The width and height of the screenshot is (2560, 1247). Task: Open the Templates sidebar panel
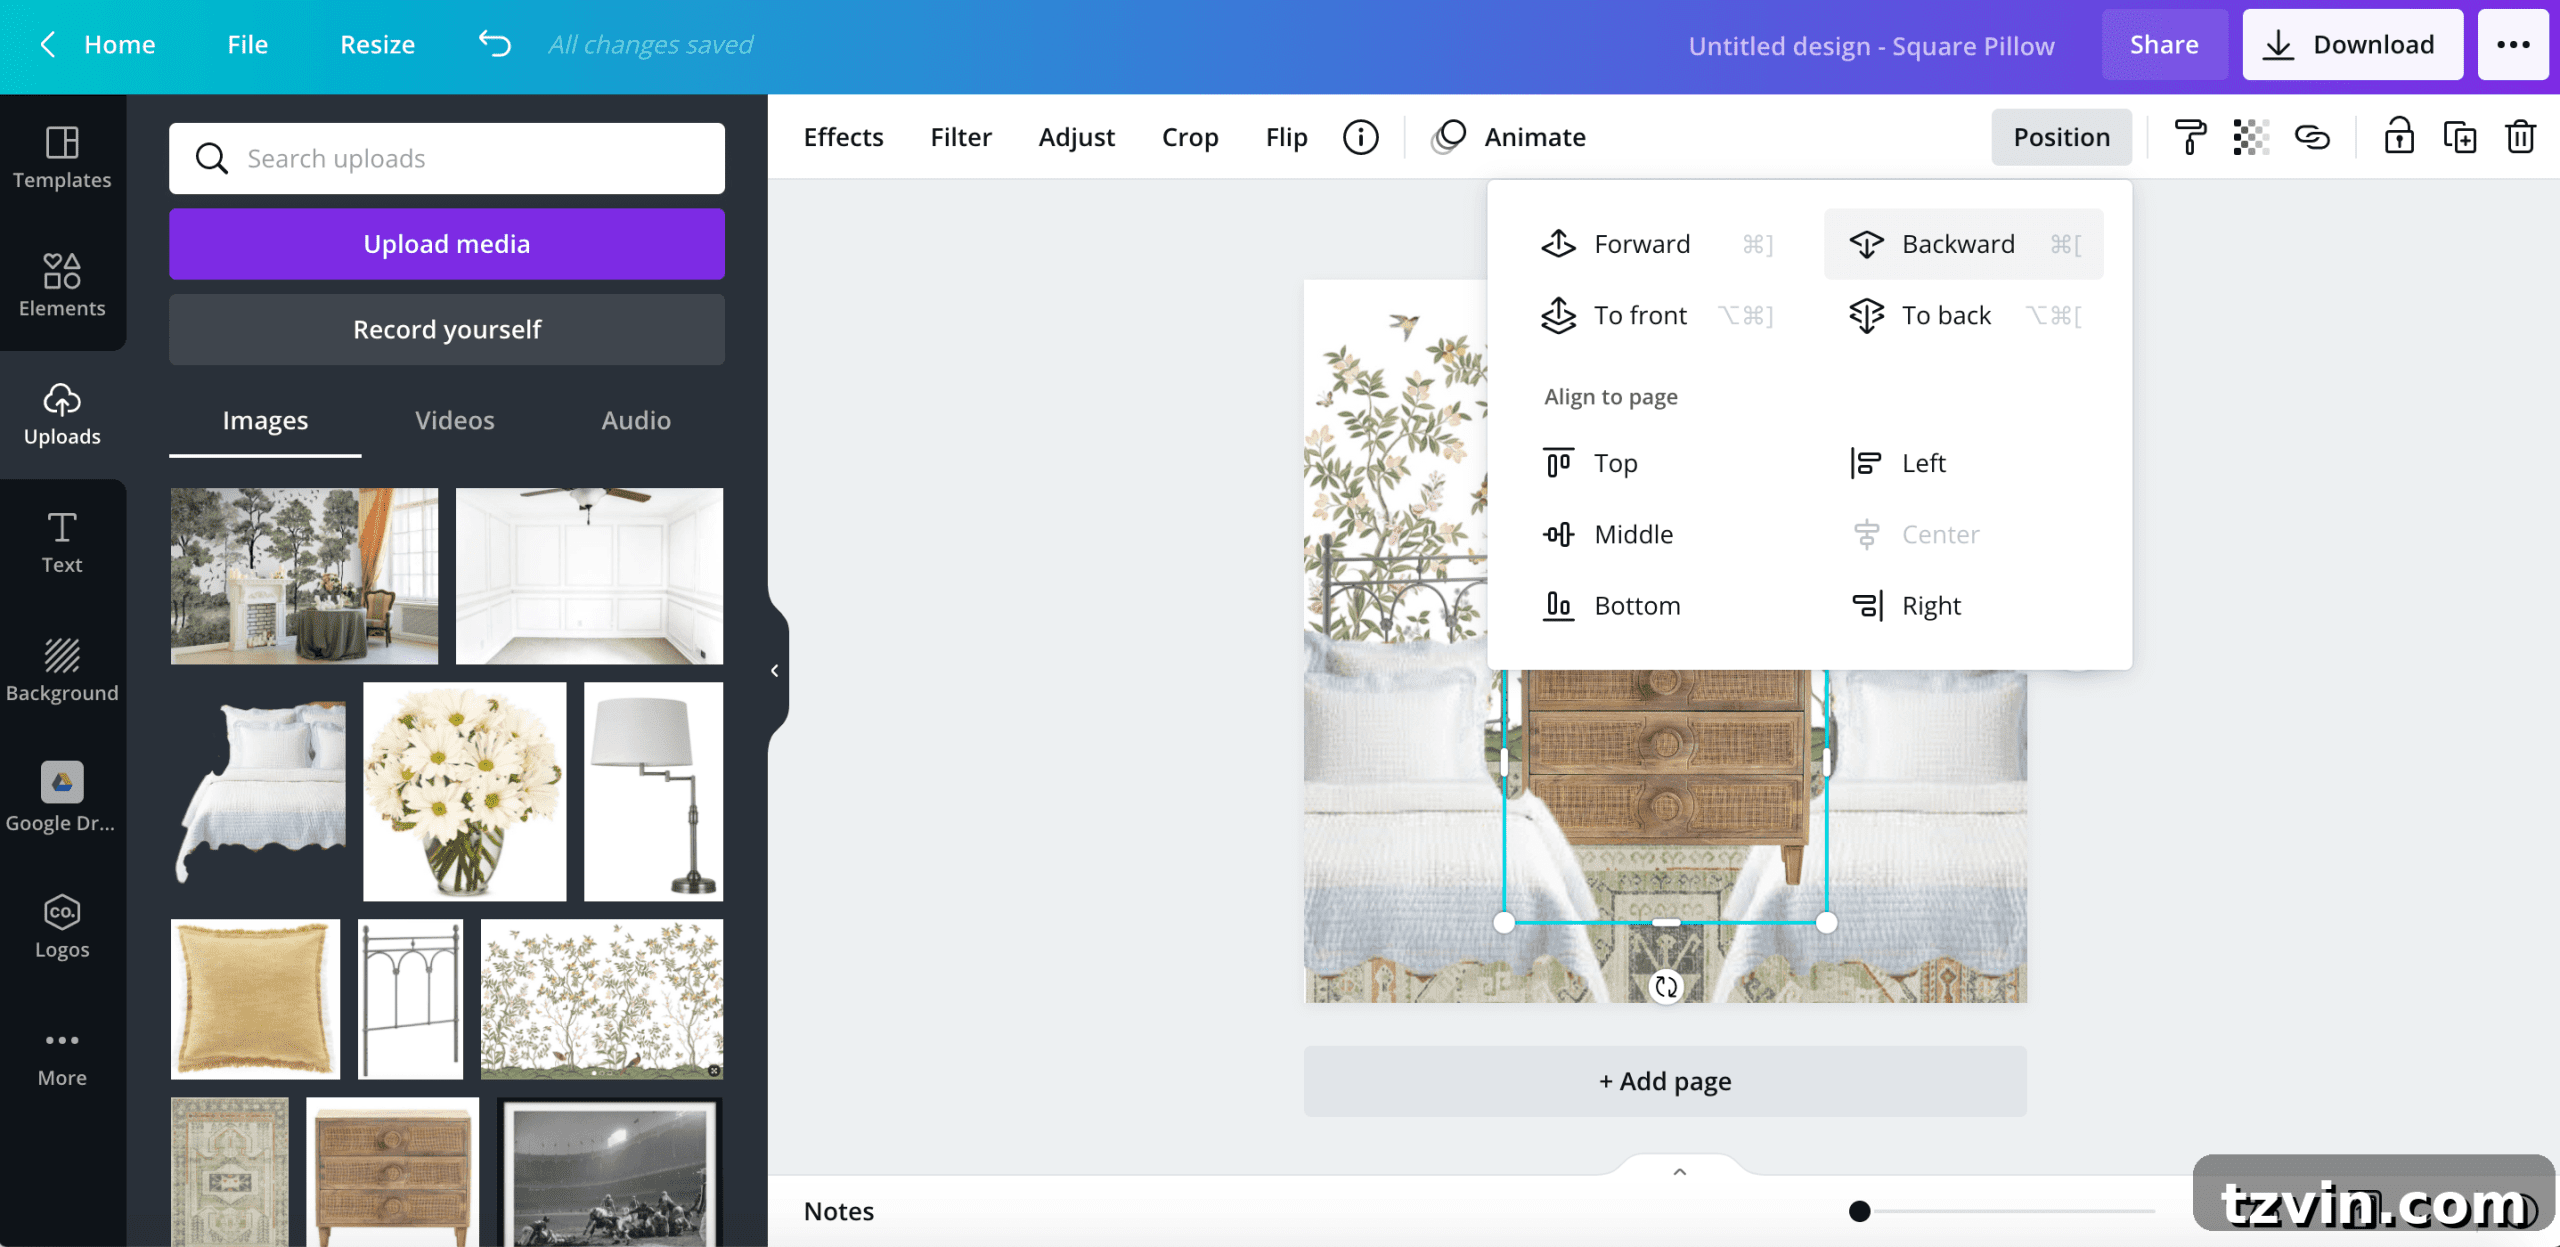pos(62,158)
